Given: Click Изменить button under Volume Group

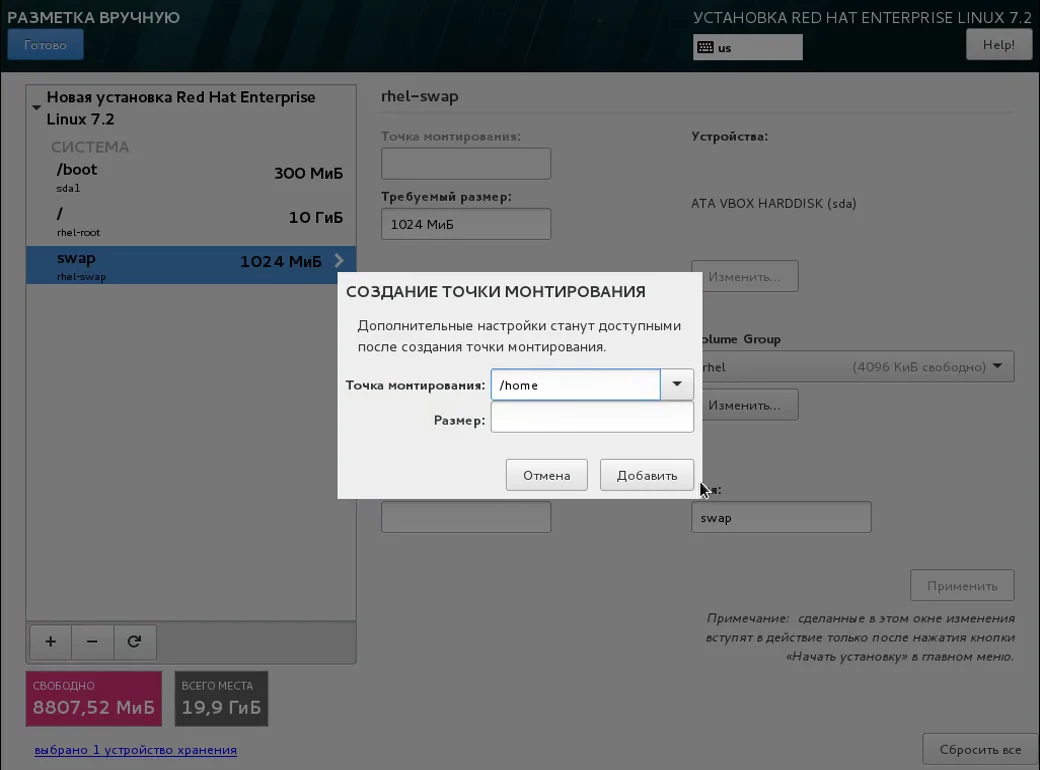Looking at the screenshot, I should click(x=745, y=405).
